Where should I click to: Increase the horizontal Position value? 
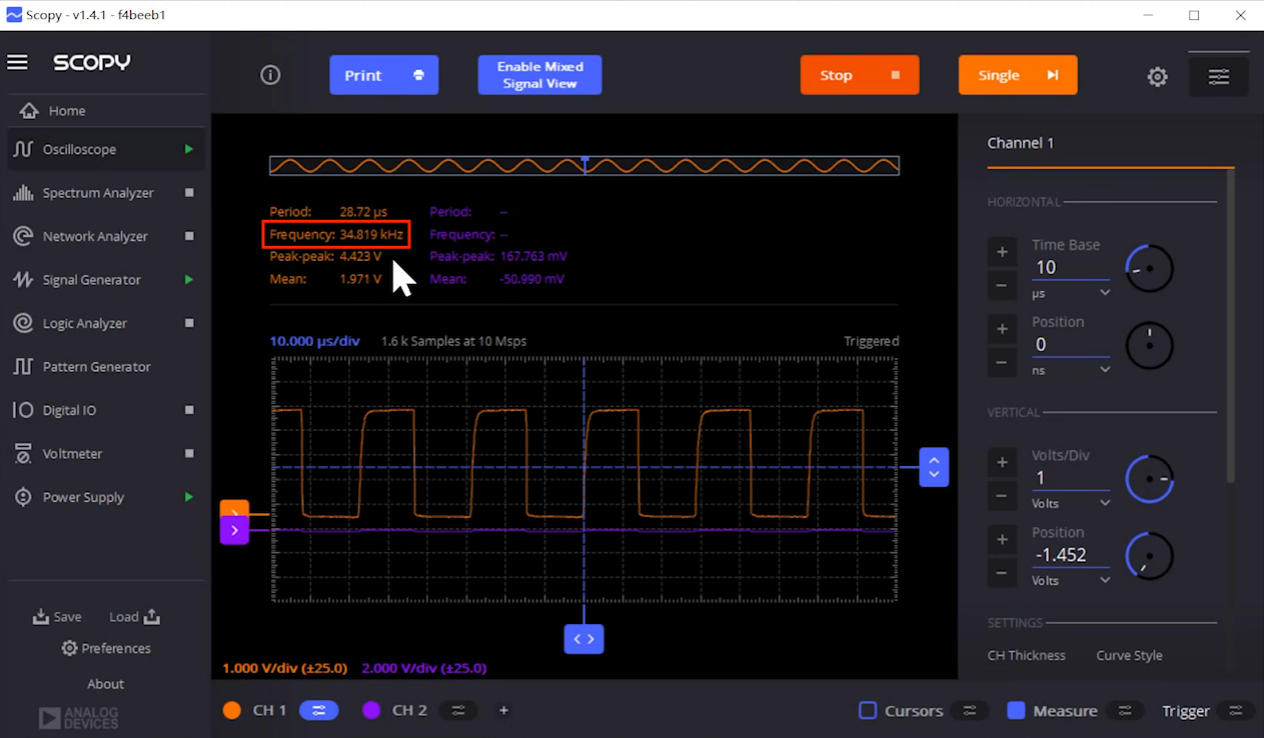coord(1002,329)
